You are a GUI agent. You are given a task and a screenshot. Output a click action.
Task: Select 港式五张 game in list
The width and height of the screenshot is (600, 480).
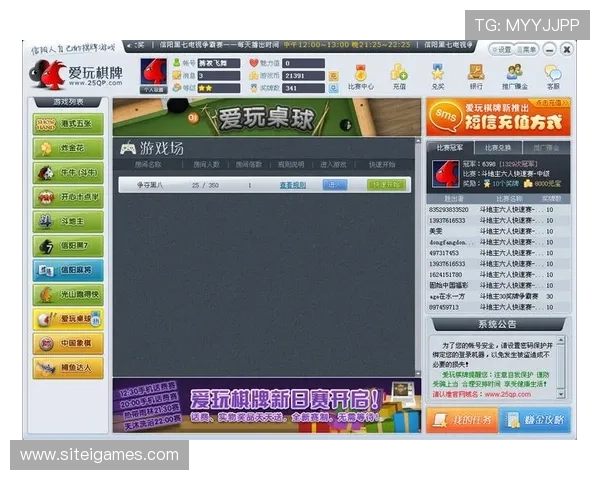click(68, 124)
